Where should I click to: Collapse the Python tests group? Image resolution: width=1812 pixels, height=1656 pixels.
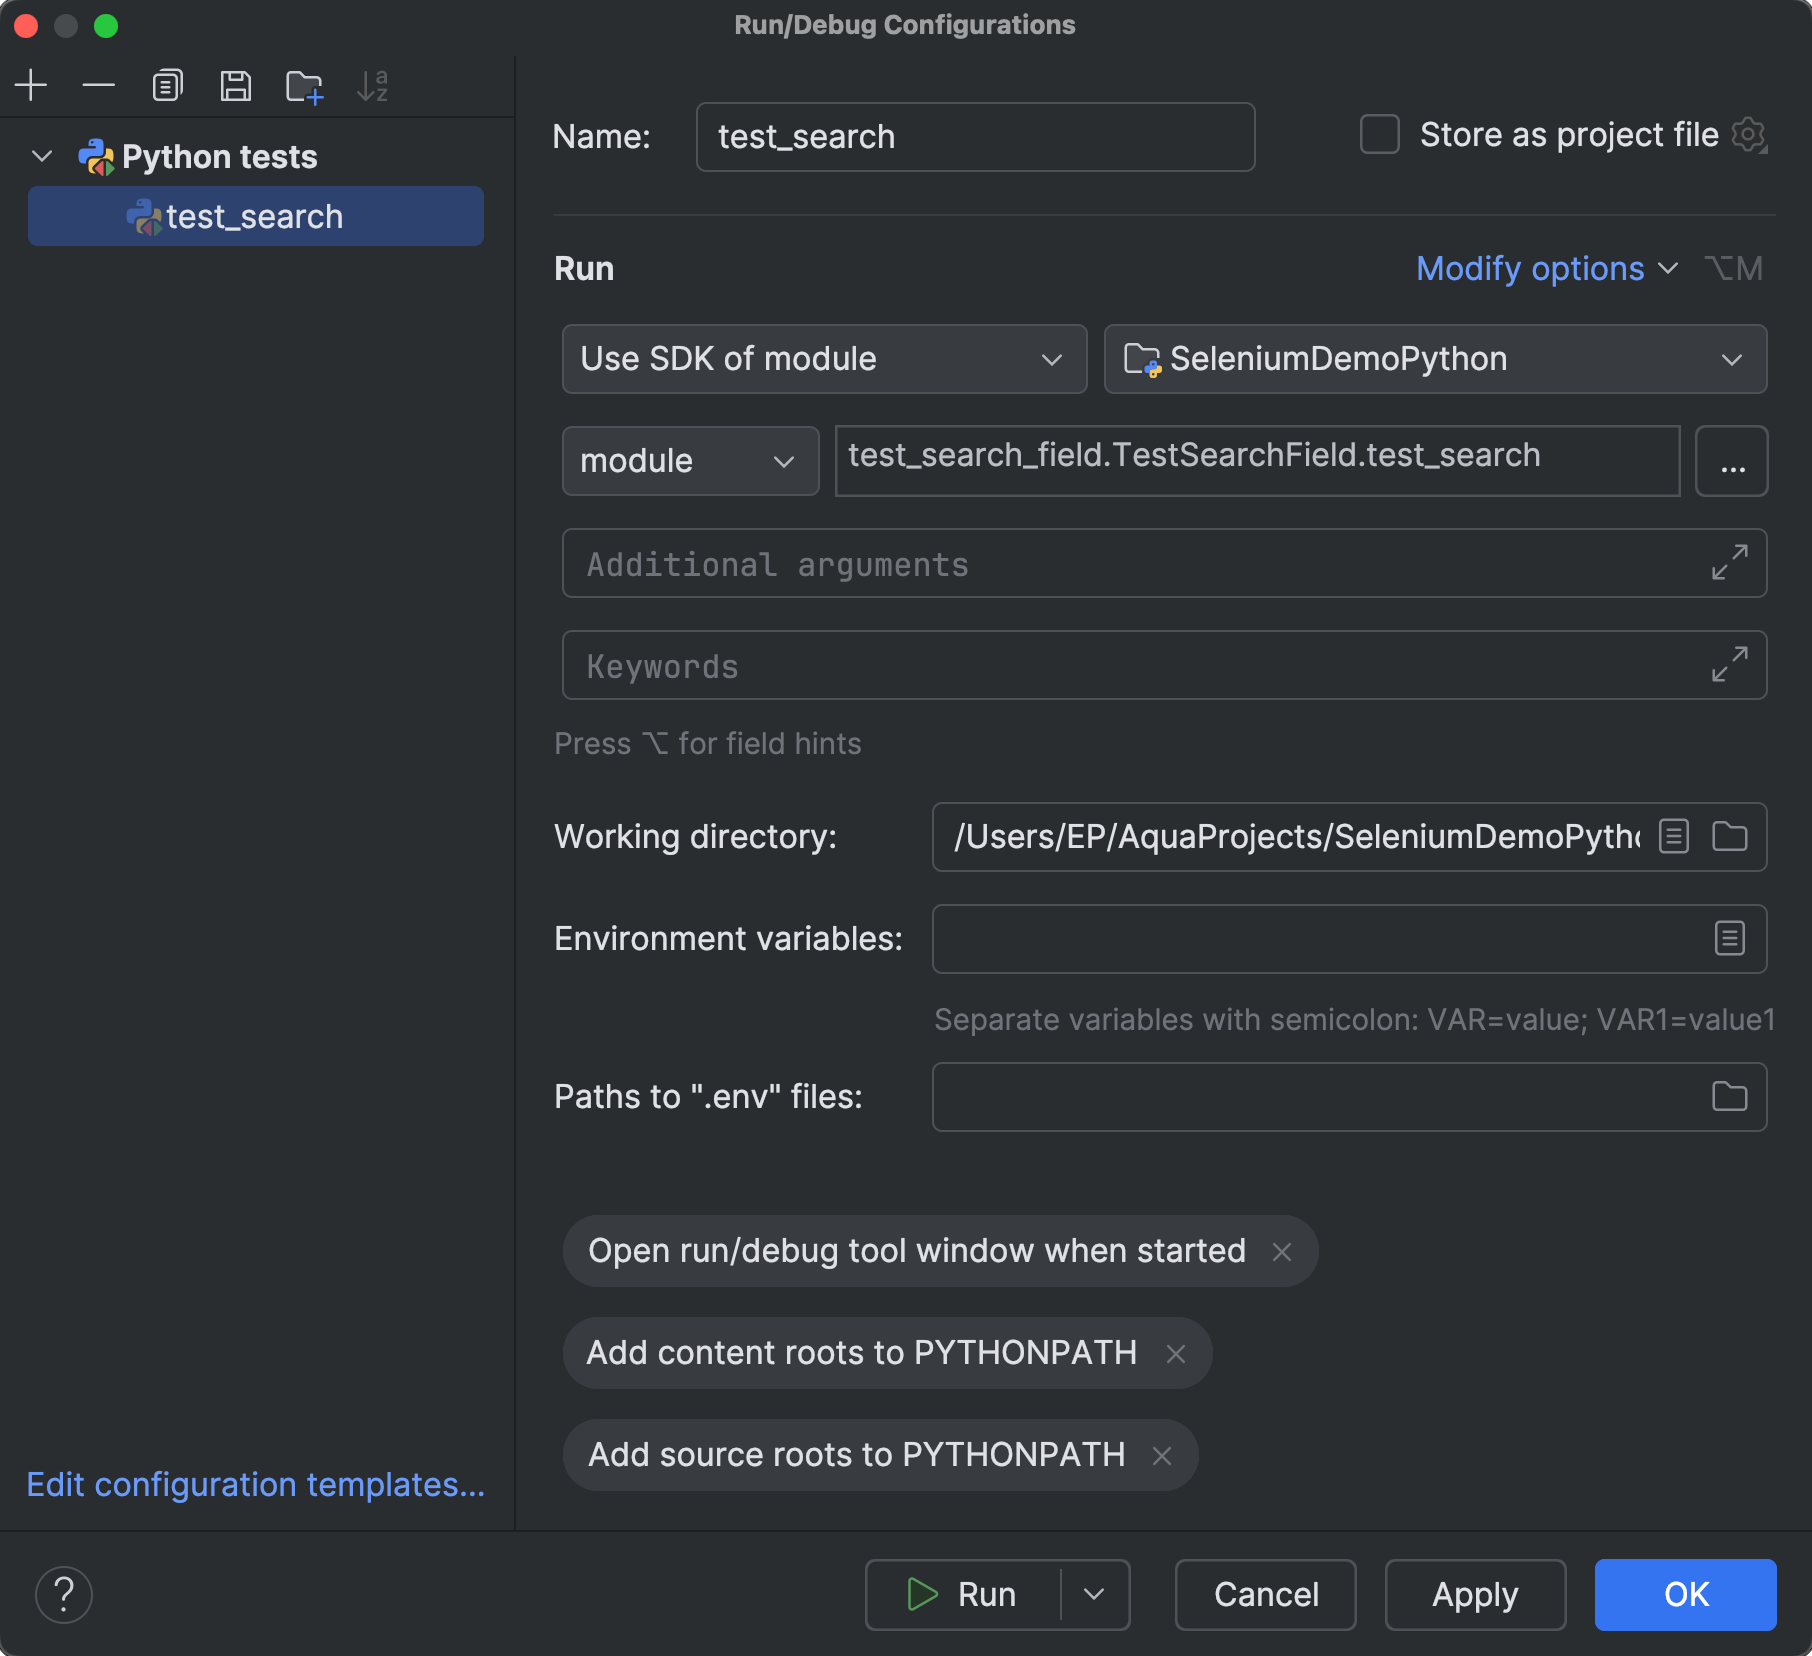[42, 156]
